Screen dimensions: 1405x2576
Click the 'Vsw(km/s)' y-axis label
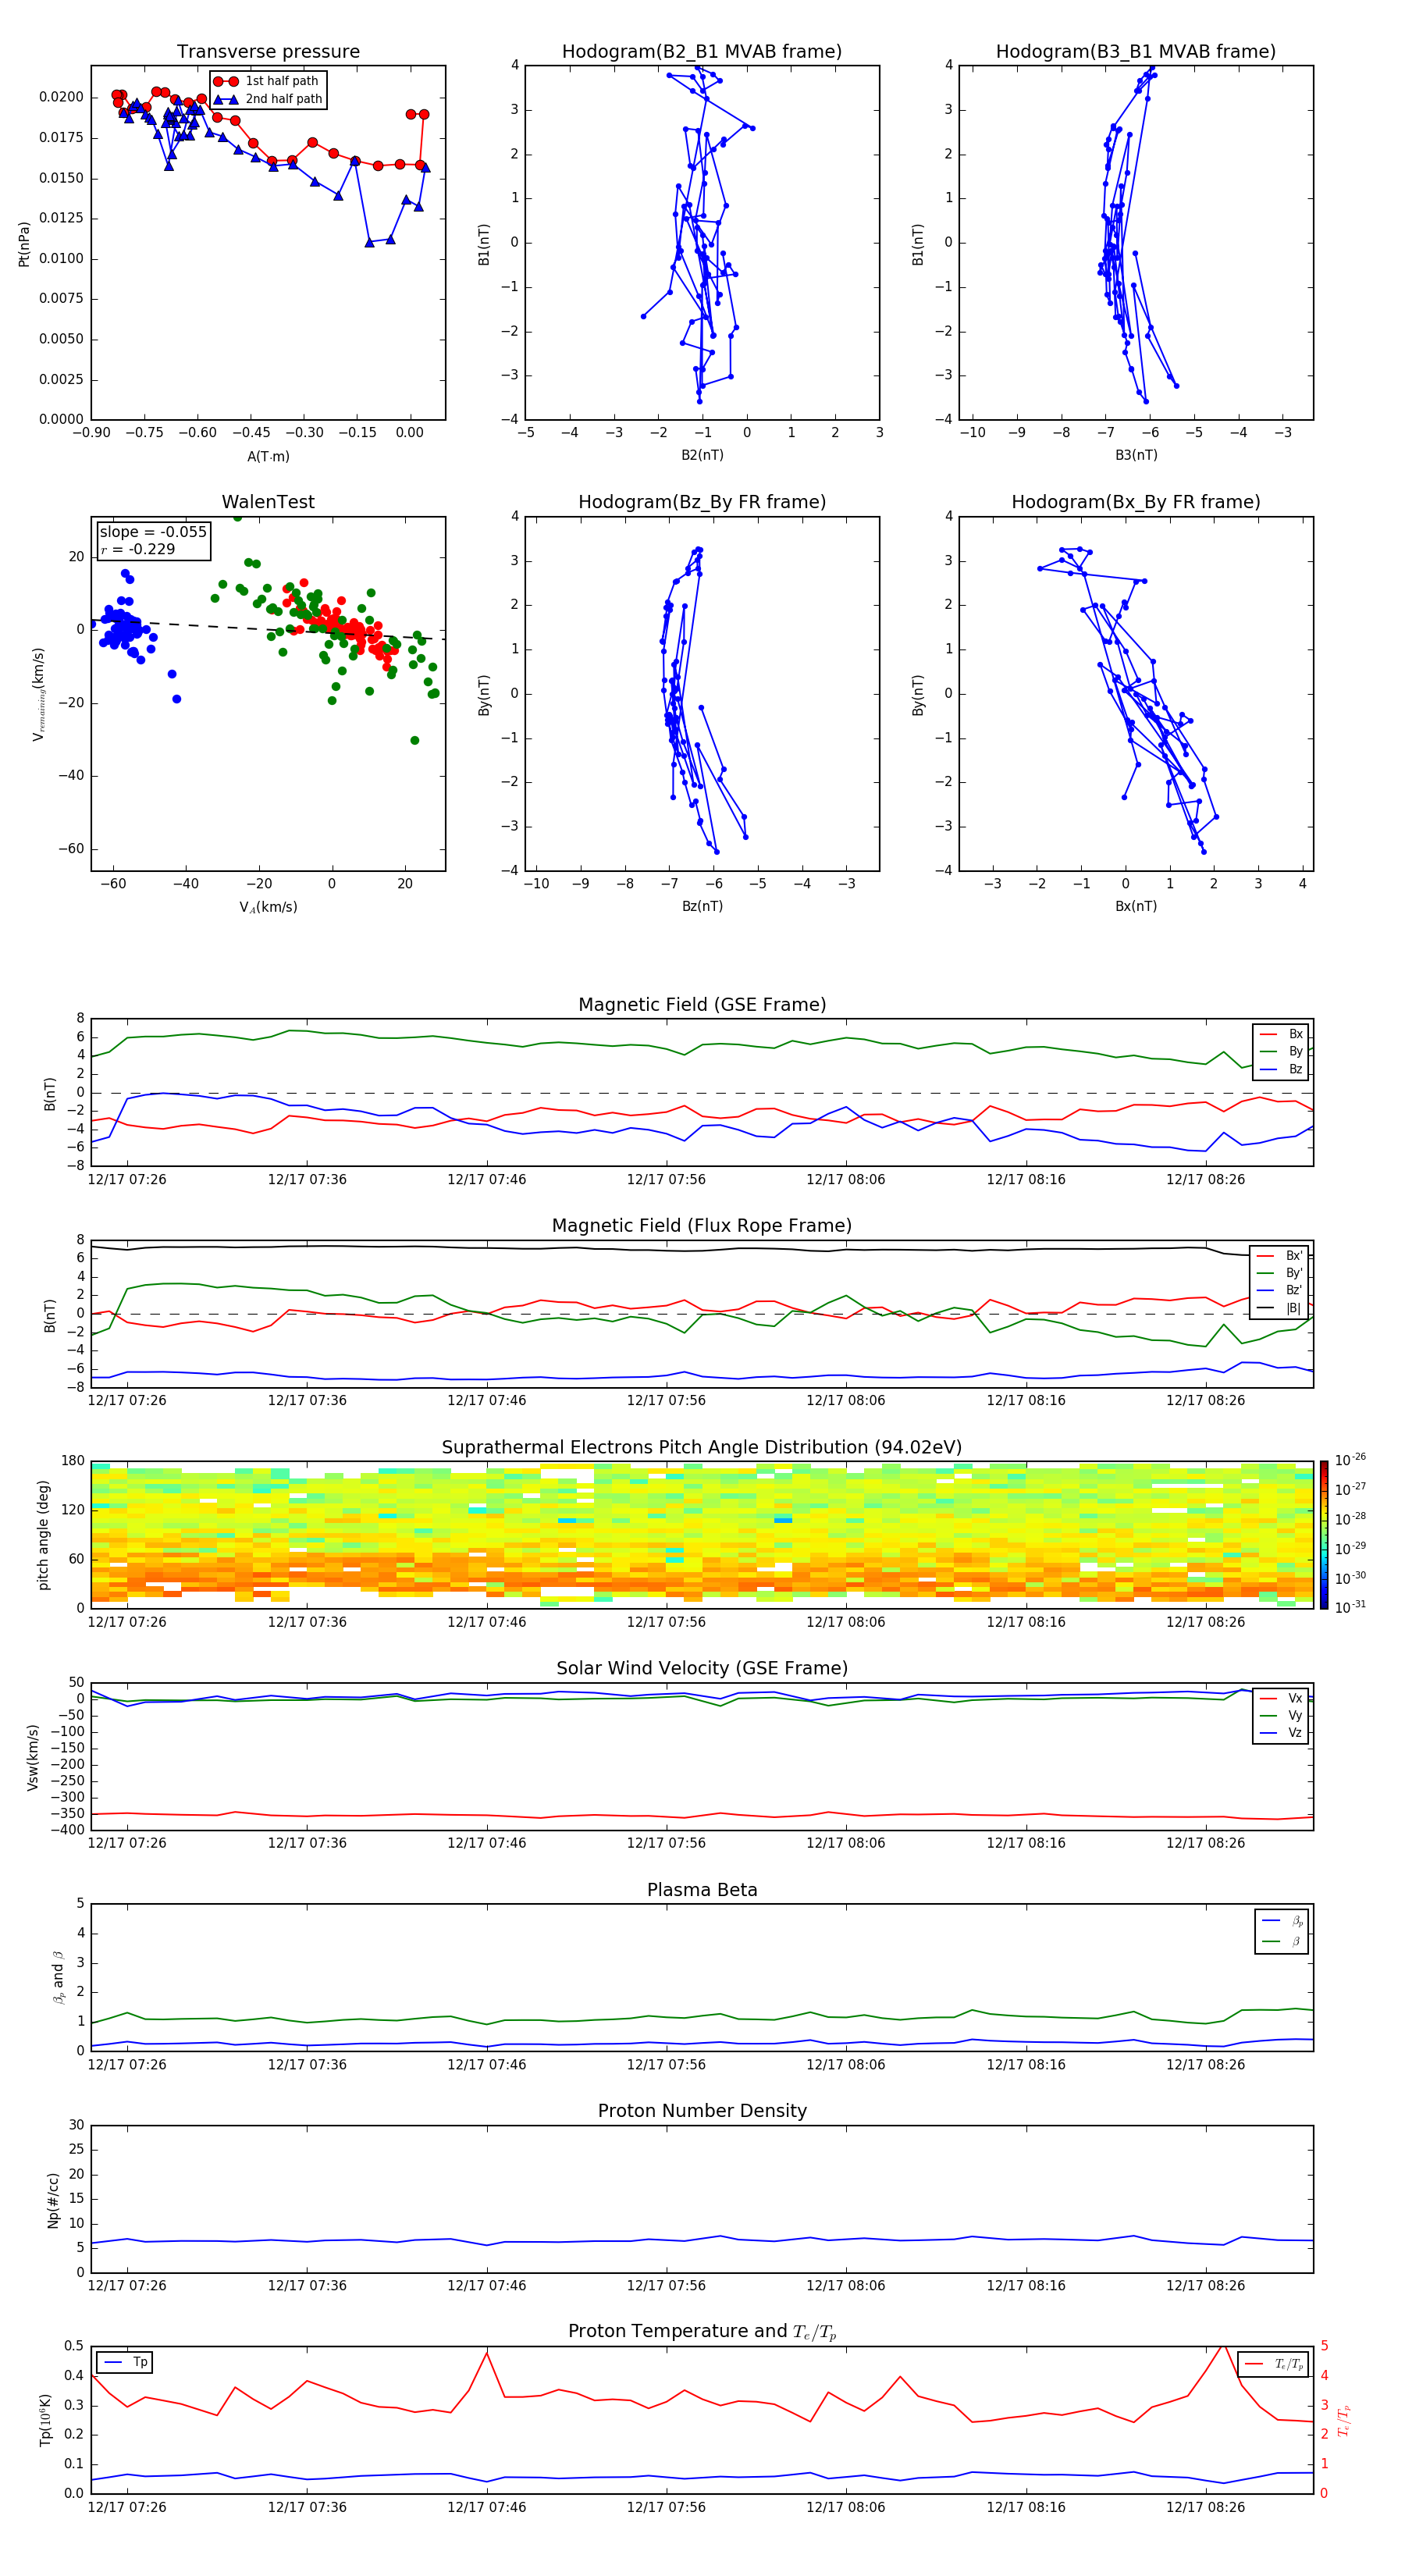(x=33, y=1757)
